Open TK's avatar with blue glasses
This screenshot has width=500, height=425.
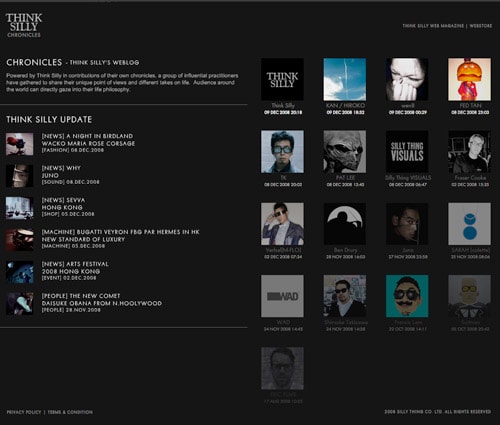(x=282, y=152)
